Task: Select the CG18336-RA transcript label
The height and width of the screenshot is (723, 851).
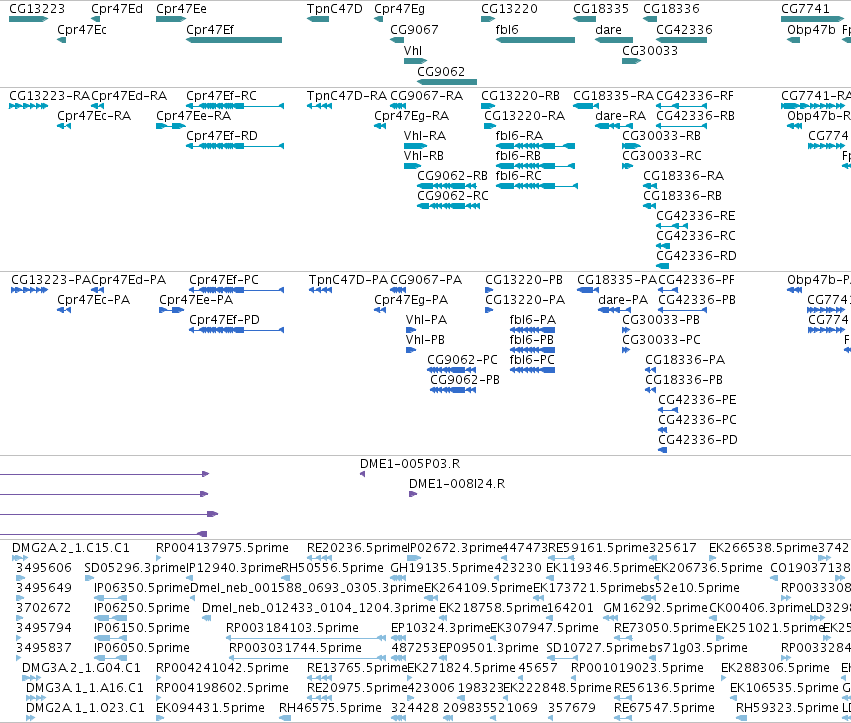Action: point(684,176)
